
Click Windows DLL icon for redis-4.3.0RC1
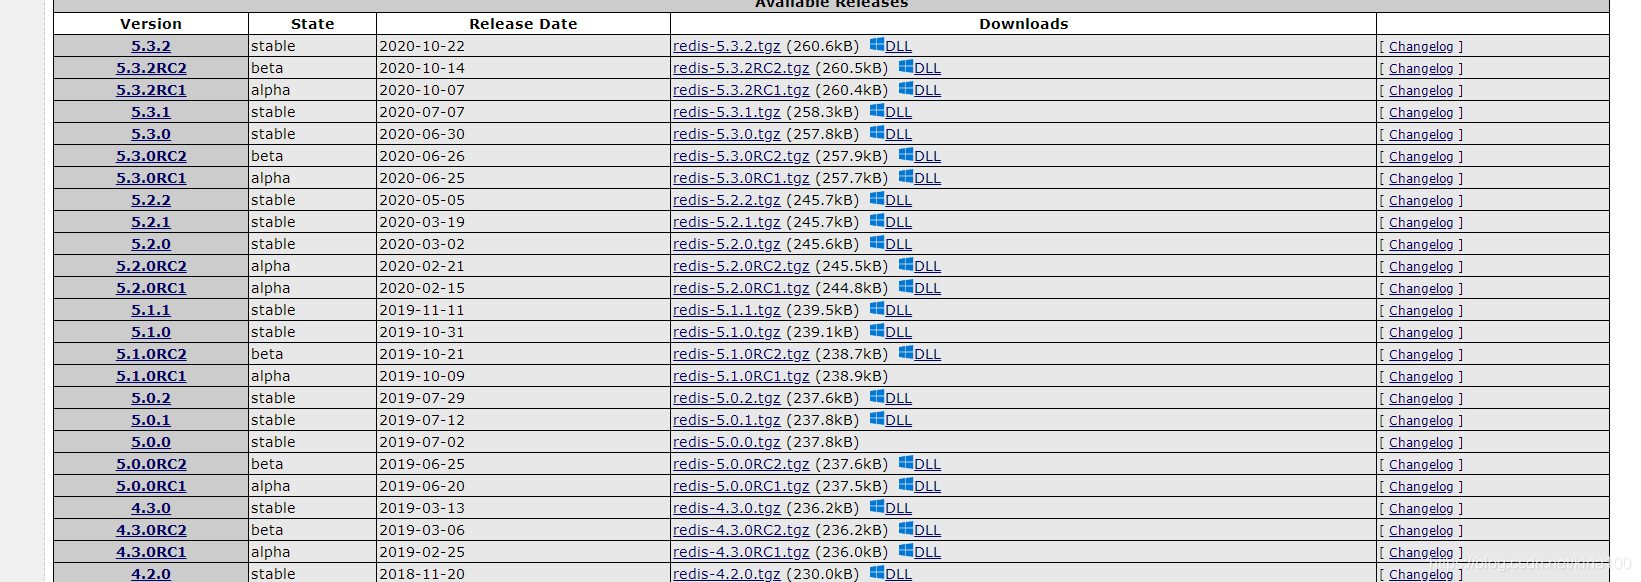pyautogui.click(x=906, y=551)
